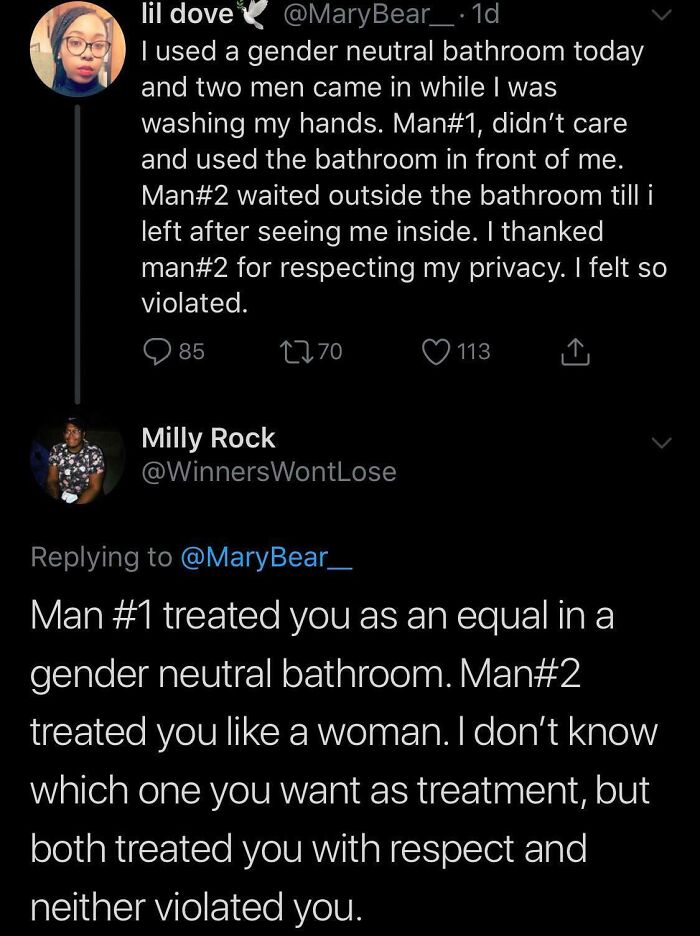Select the body text of Milly Rock's reply
700x936 pixels.
(340, 760)
